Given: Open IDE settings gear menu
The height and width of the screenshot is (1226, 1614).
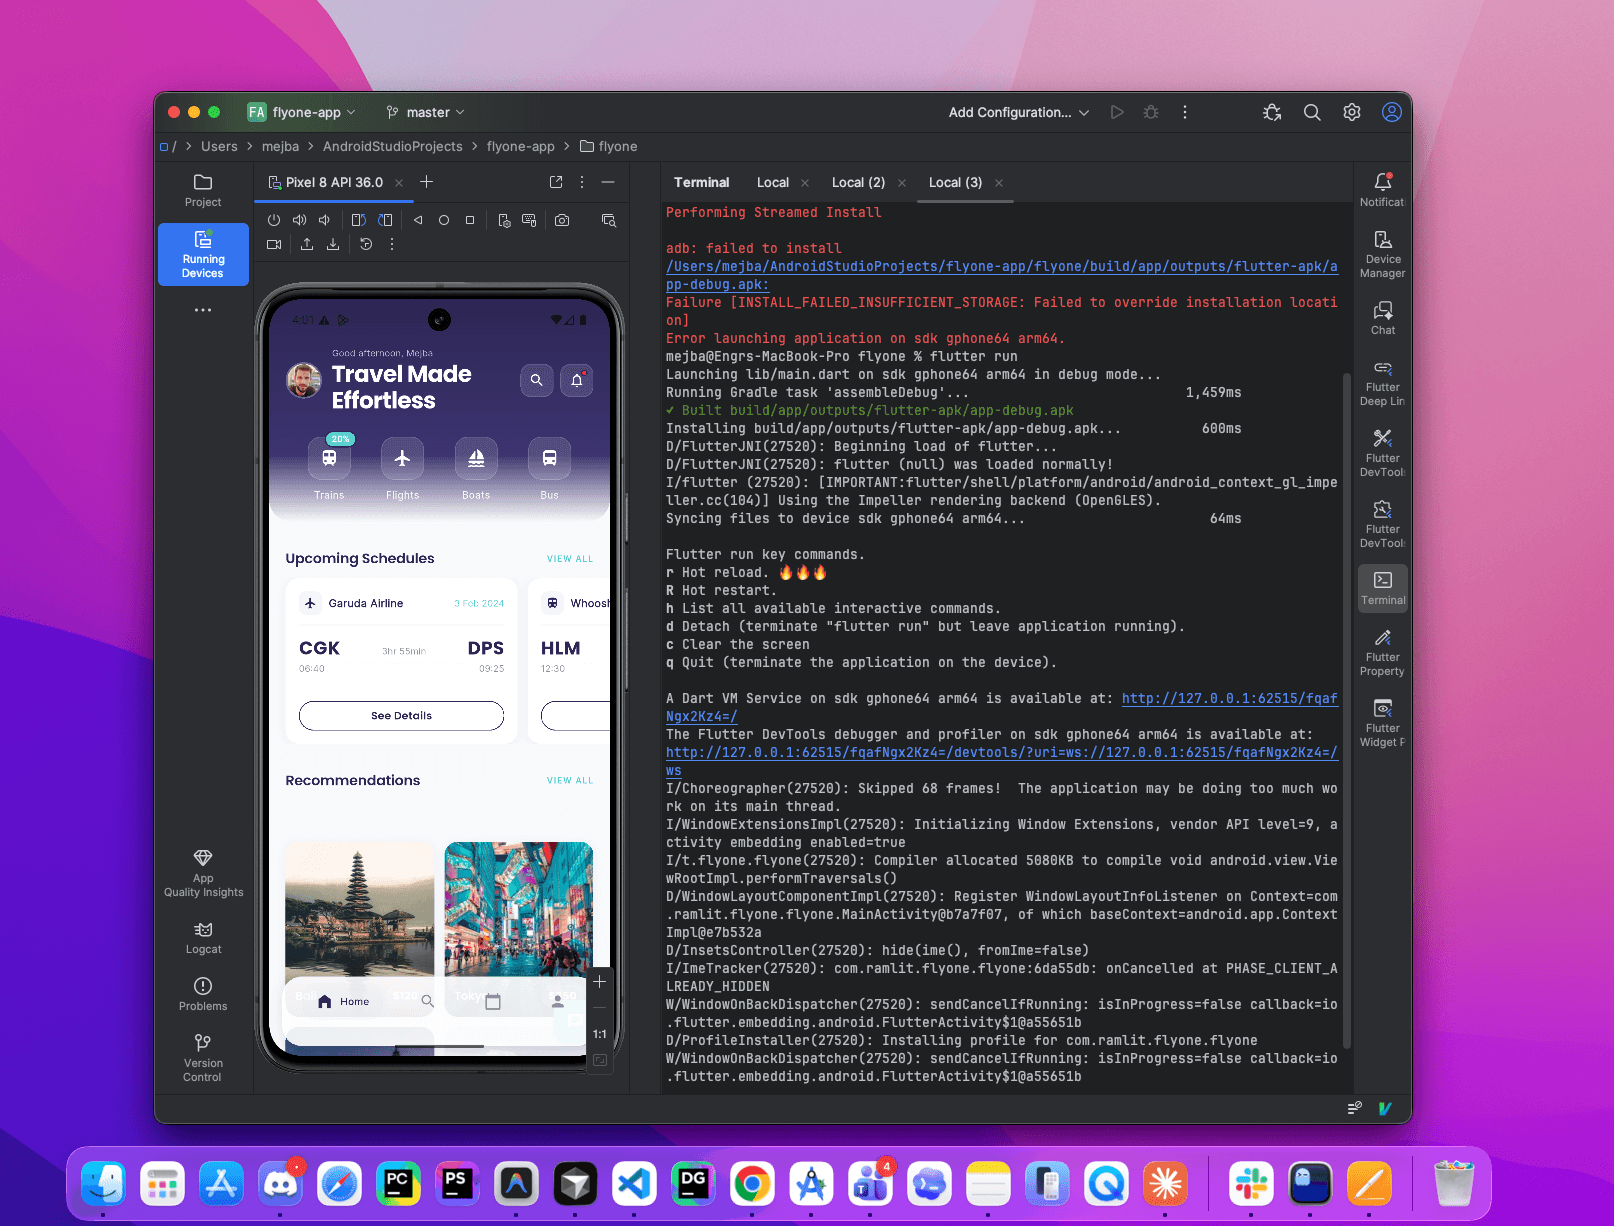Looking at the screenshot, I should point(1352,112).
